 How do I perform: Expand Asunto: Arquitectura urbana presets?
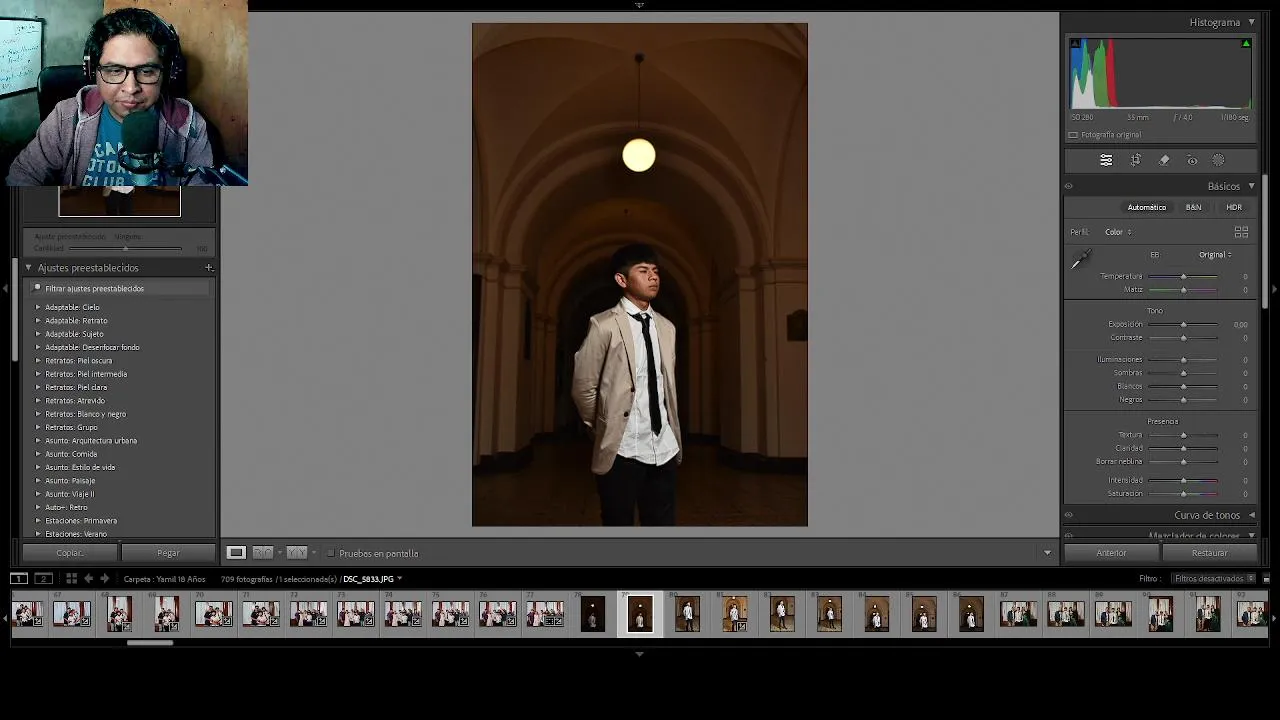[38, 440]
